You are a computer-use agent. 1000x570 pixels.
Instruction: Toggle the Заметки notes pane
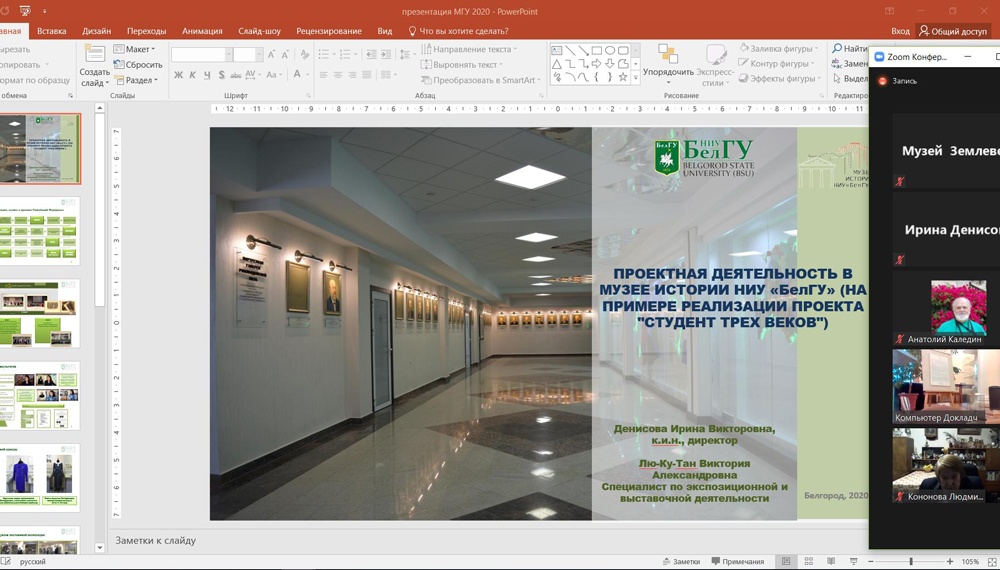681,562
